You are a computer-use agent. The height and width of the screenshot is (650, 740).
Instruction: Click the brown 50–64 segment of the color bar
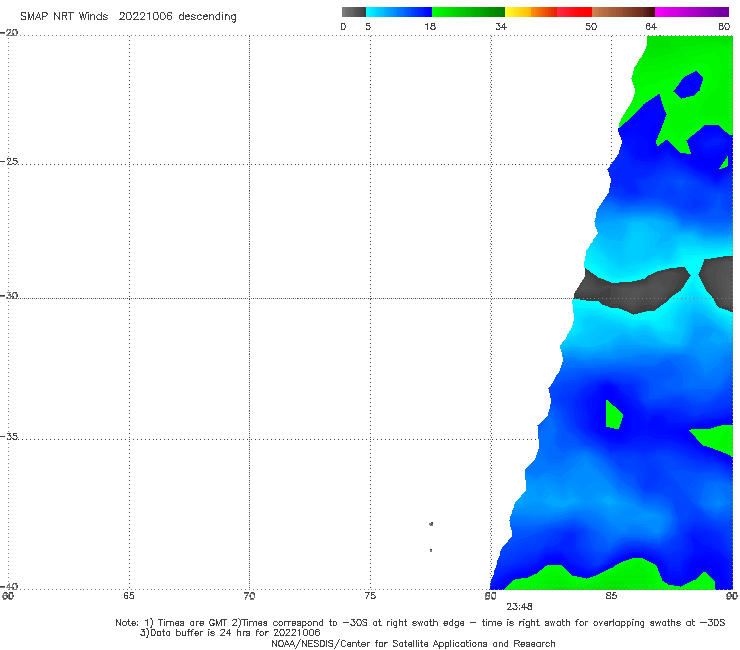coord(623,12)
